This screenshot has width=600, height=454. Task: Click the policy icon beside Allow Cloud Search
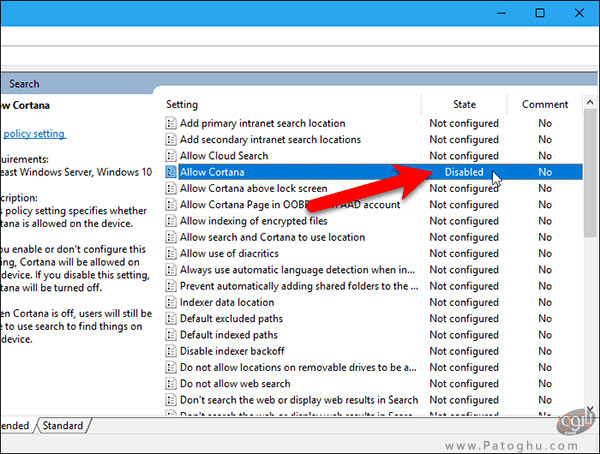click(x=171, y=156)
